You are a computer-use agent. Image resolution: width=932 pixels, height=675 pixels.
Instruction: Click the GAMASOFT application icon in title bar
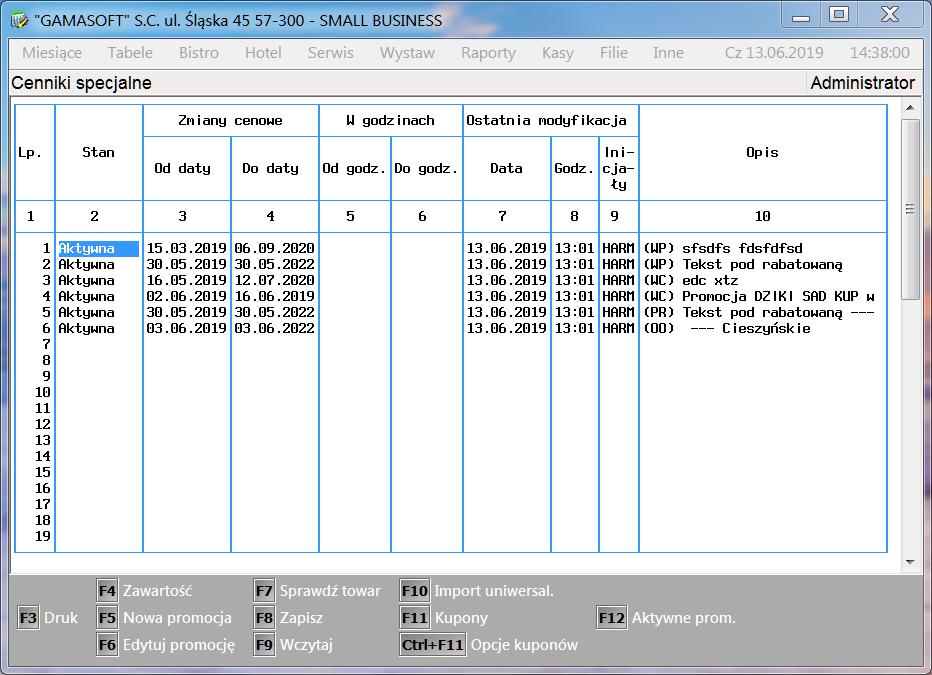pos(20,20)
